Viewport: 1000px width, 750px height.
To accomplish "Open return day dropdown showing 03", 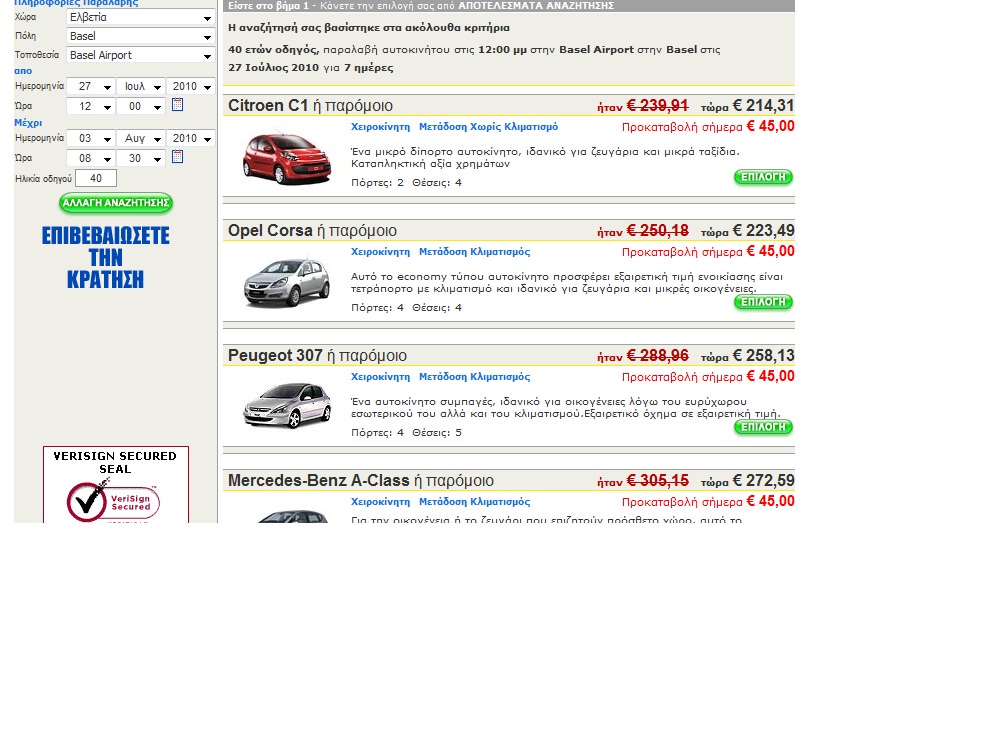I will [x=91, y=138].
